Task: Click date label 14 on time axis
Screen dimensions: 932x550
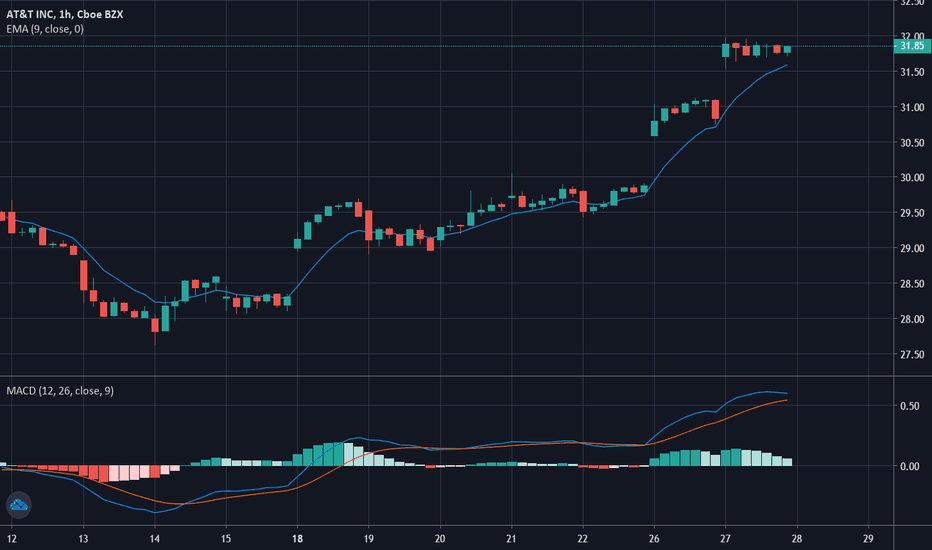Action: [x=155, y=539]
